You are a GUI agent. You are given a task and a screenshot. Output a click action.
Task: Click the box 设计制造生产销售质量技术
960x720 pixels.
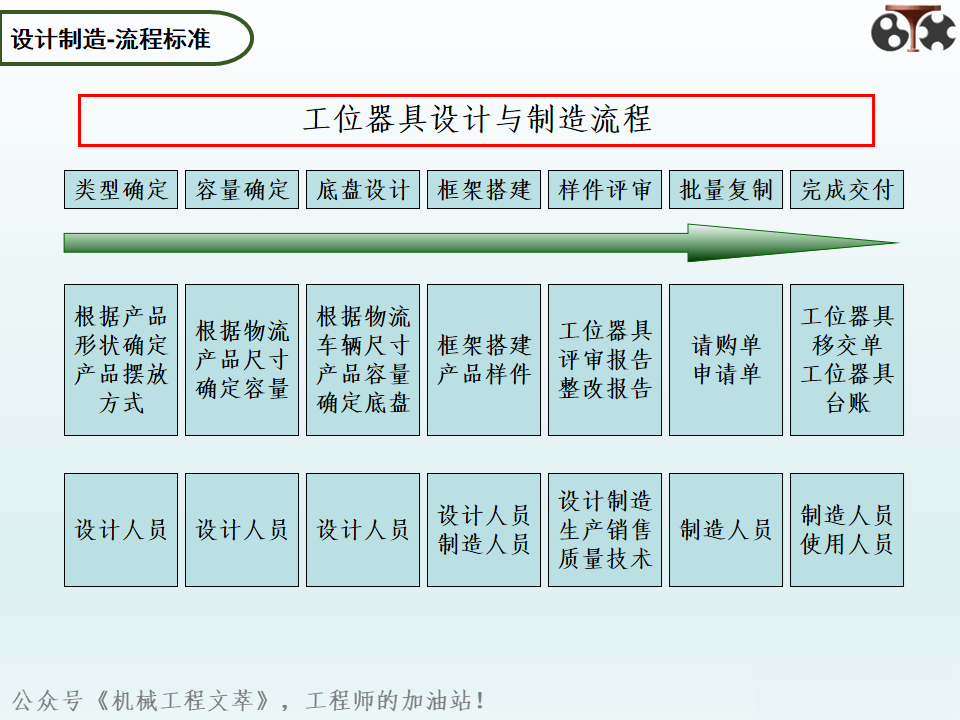(605, 530)
